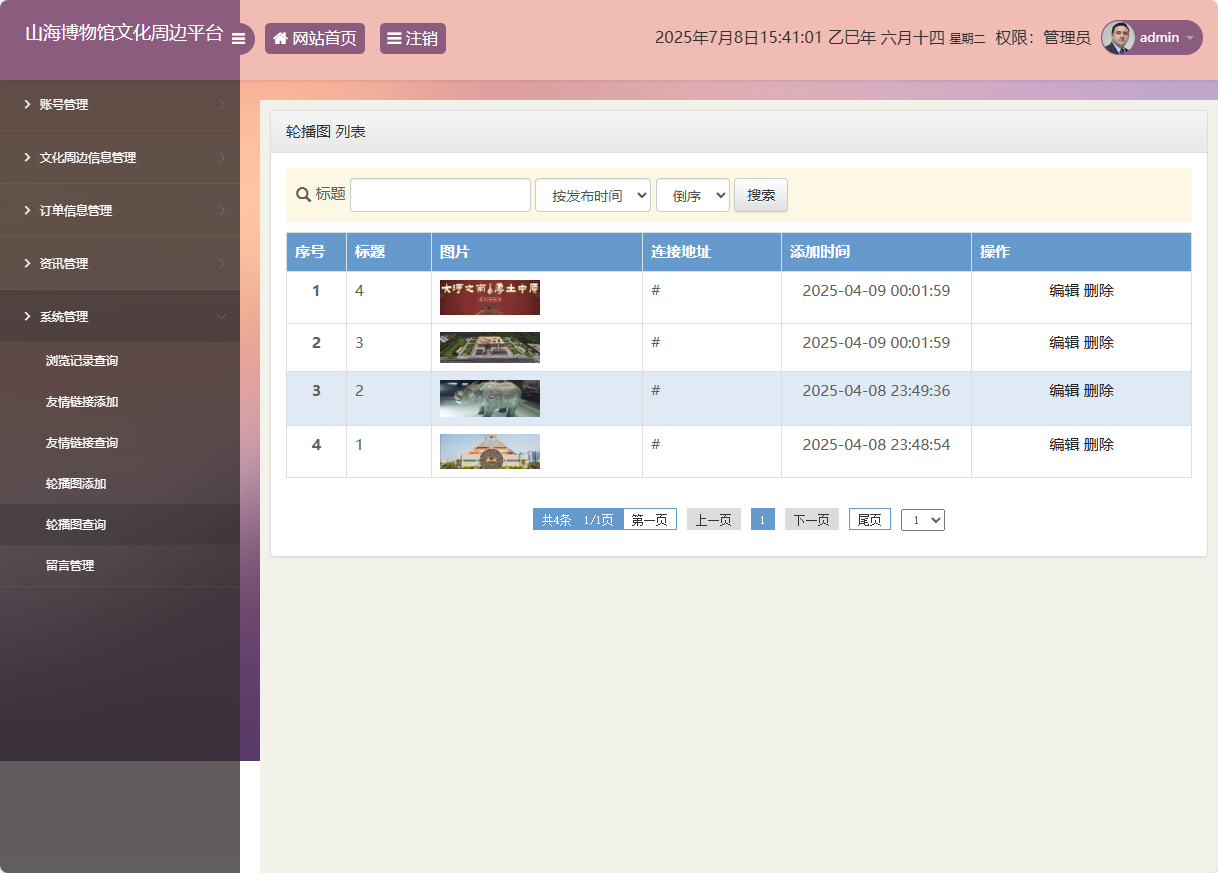
Task: Open the 按发布时间 sort dropdown
Action: [592, 194]
